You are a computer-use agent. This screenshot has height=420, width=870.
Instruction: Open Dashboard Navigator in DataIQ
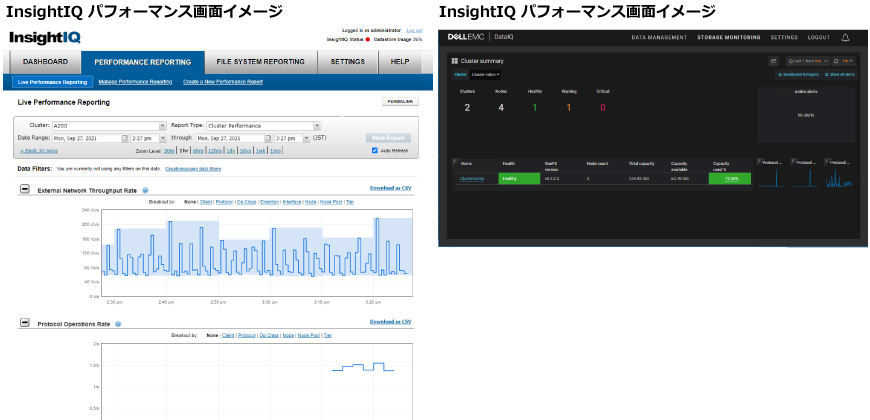tap(798, 74)
